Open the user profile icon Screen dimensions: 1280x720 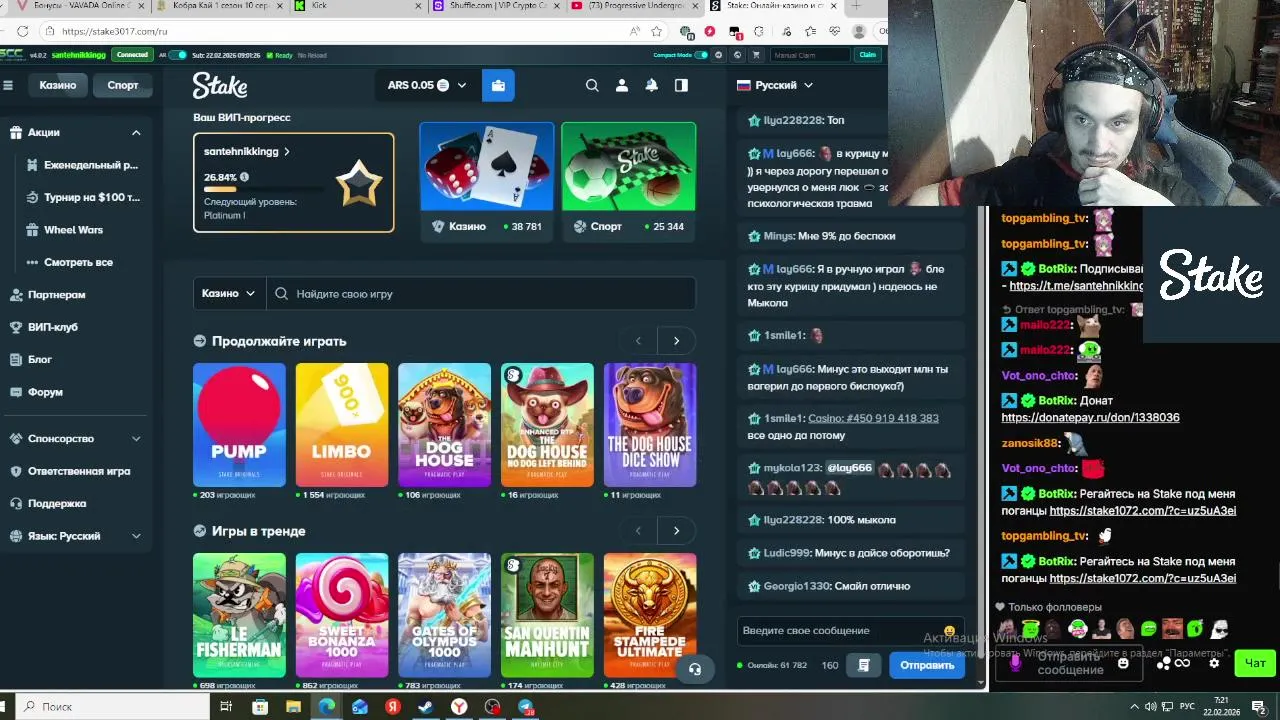pyautogui.click(x=622, y=85)
